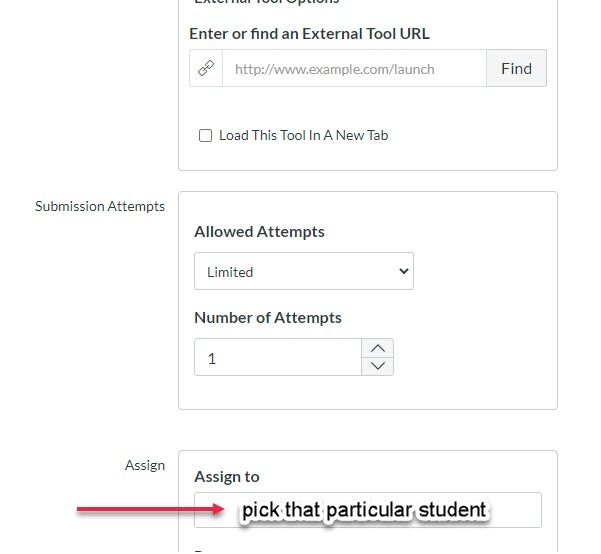The image size is (601, 554).
Task: Click the External Tool URL input field
Action: (354, 69)
